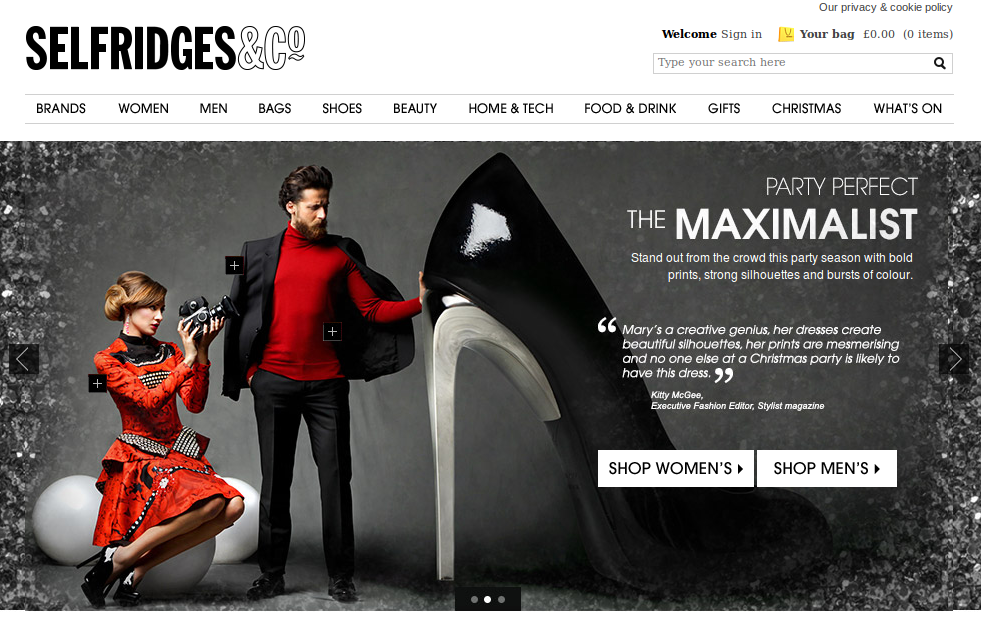This screenshot has height=620, width=981.
Task: Focus the Type your search here field
Action: point(791,63)
